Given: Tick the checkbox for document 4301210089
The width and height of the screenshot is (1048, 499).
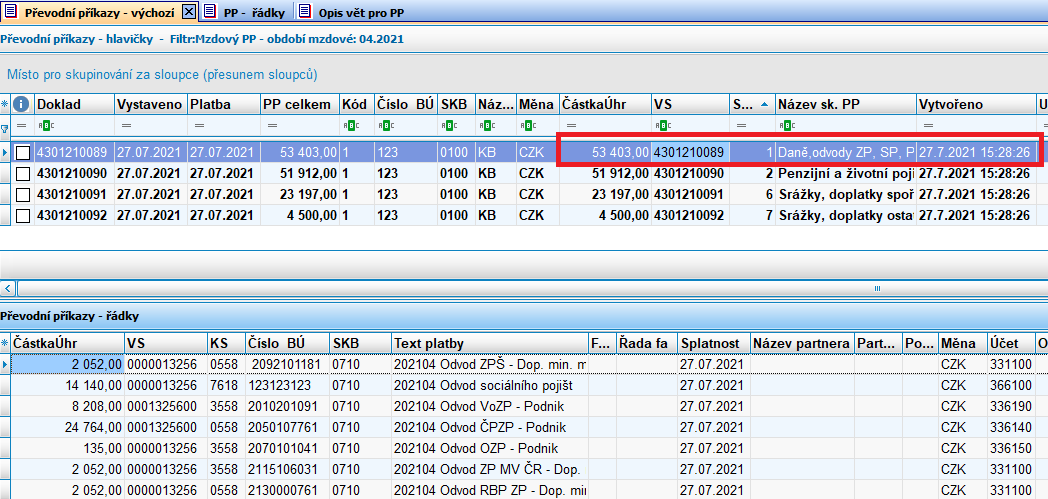Looking at the screenshot, I should tap(23, 153).
